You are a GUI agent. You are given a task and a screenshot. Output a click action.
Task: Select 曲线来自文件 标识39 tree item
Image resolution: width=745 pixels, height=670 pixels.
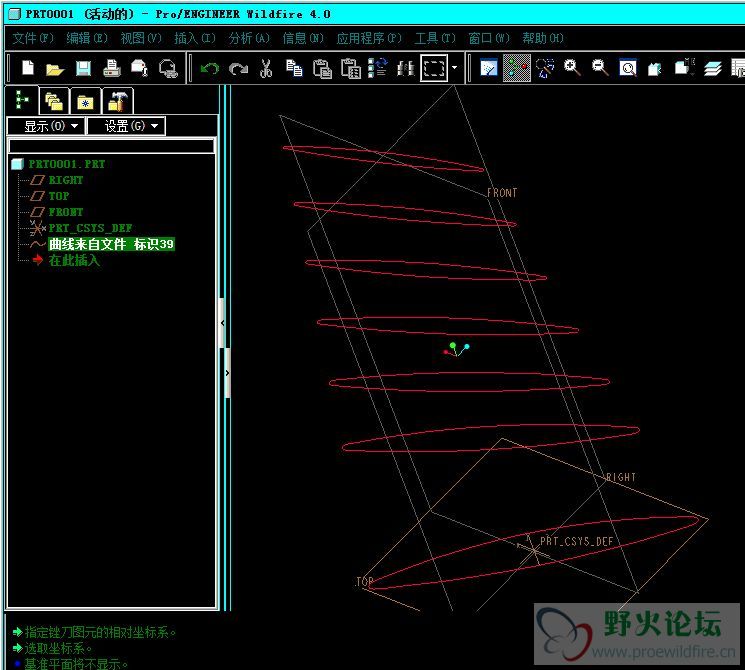(x=111, y=244)
